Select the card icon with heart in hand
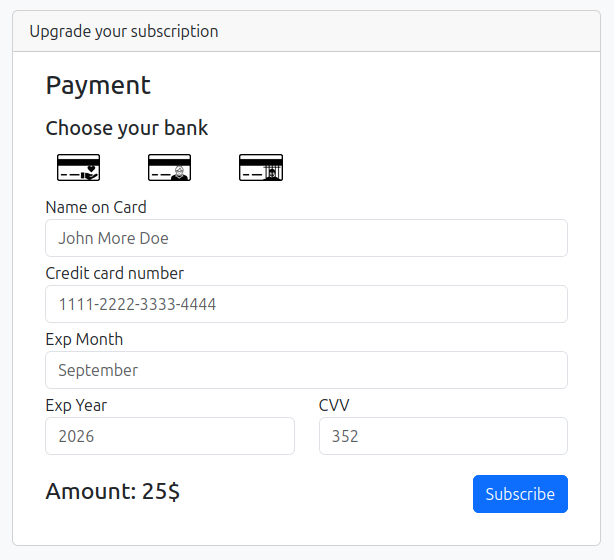The image size is (614, 560). click(x=79, y=168)
